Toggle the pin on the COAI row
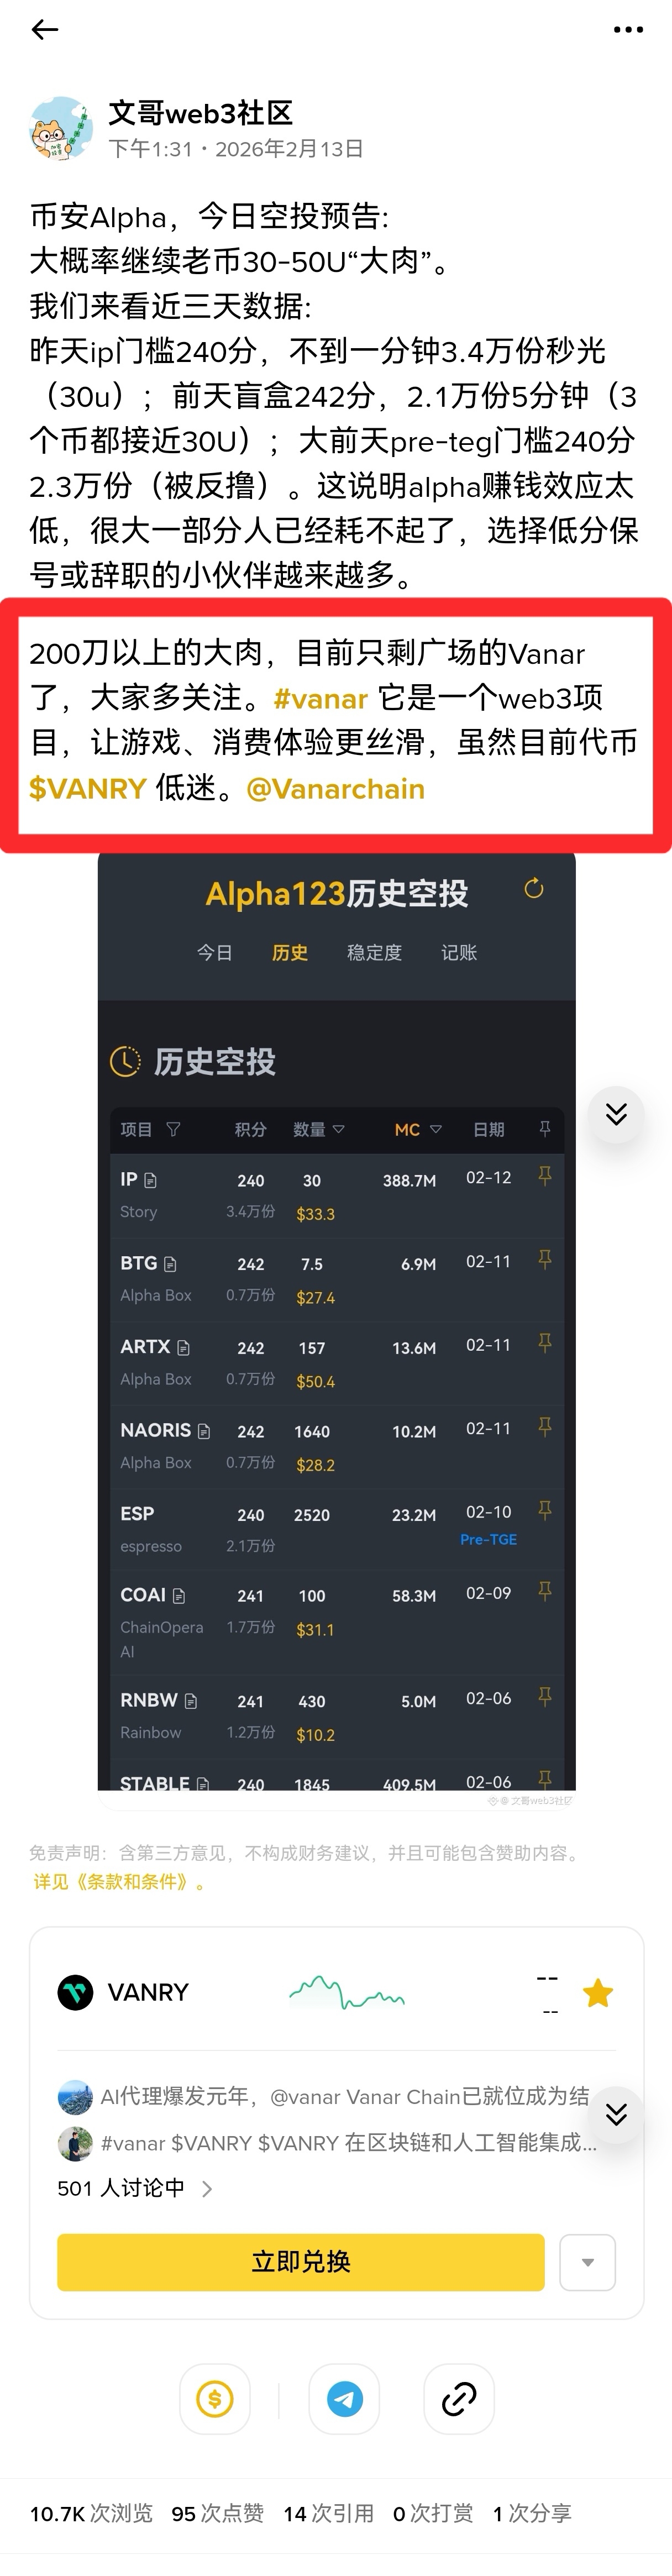The width and height of the screenshot is (672, 2576). point(545,1591)
